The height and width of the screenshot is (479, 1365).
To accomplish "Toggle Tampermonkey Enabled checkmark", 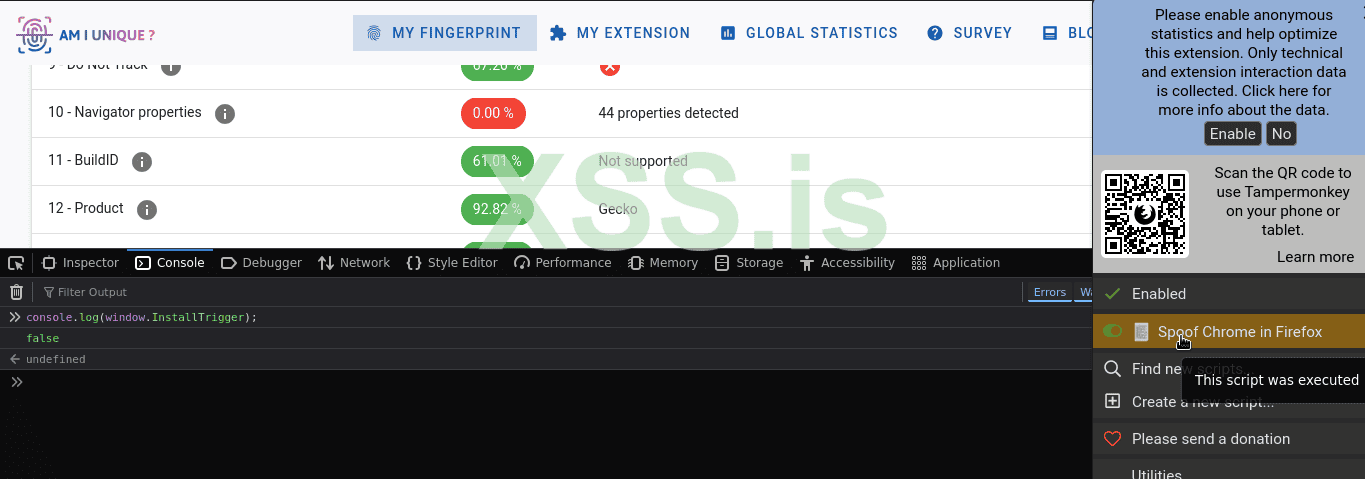I will [x=1112, y=294].
